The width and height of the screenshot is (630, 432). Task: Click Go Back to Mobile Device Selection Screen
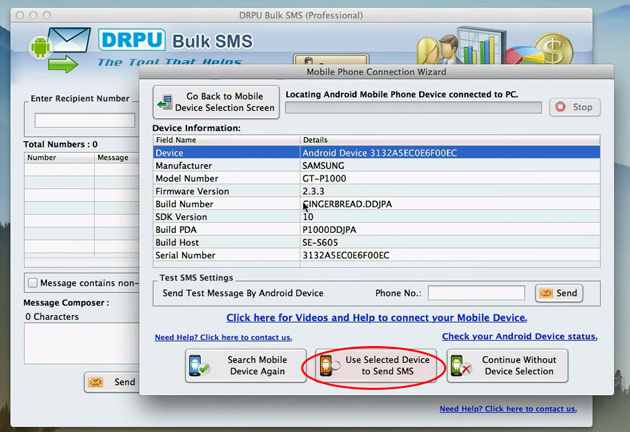pyautogui.click(x=216, y=102)
